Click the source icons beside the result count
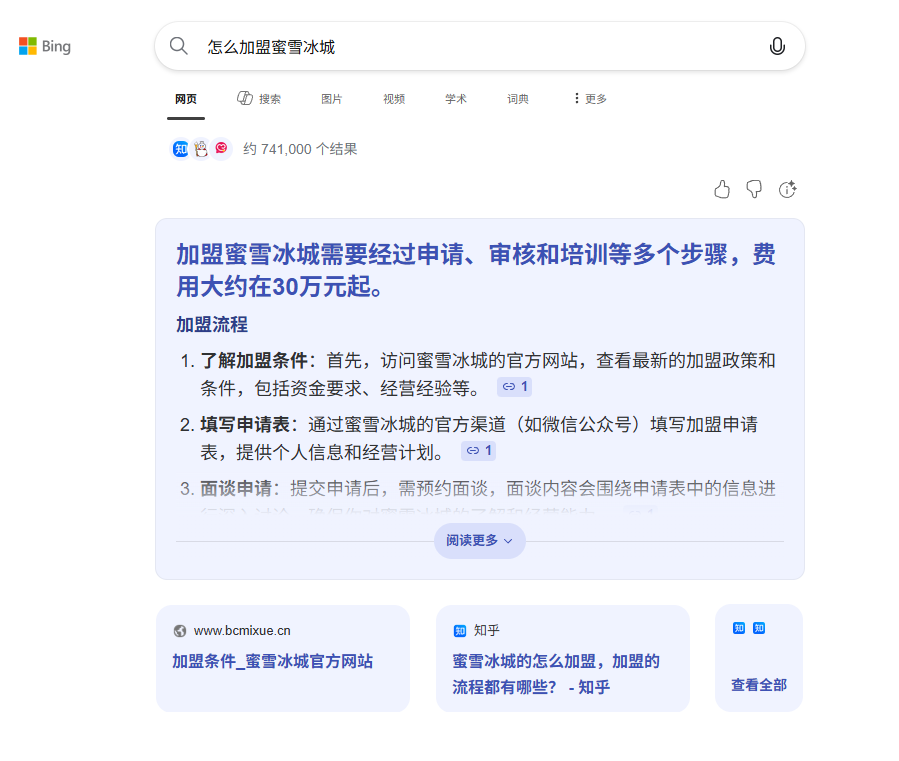Viewport: 899px width, 761px height. [201, 149]
